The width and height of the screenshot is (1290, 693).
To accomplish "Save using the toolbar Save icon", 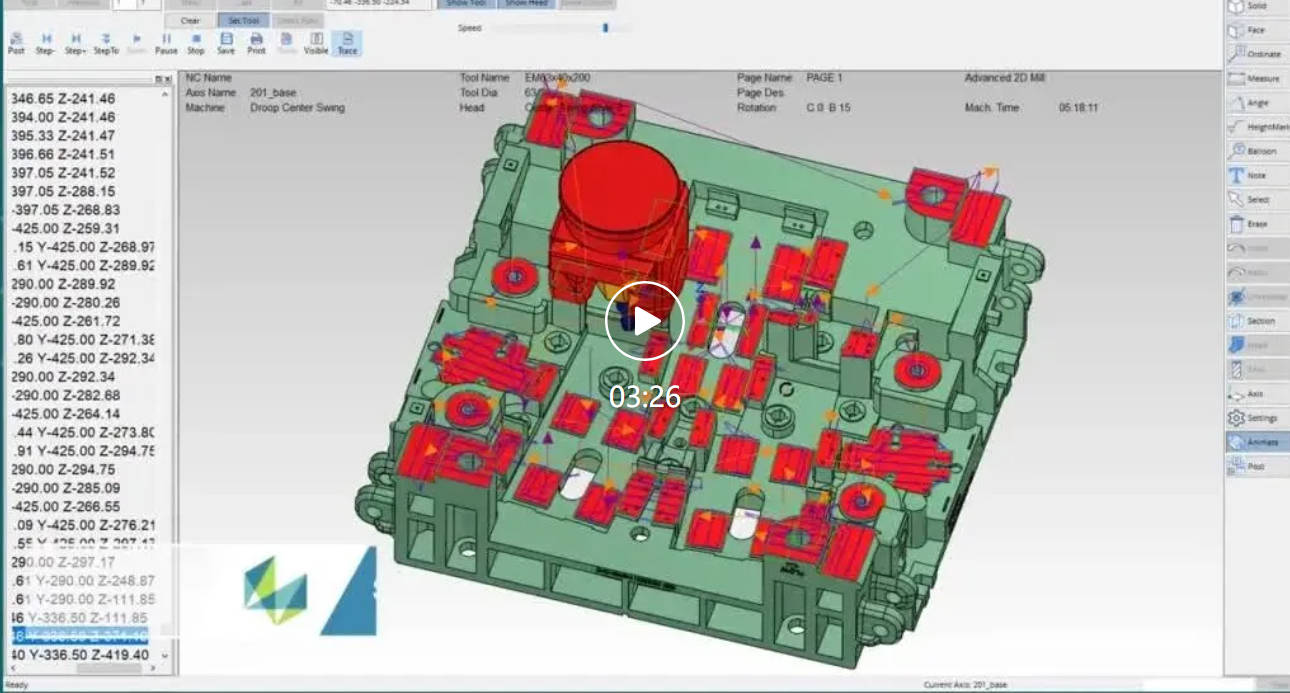I will pyautogui.click(x=226, y=43).
